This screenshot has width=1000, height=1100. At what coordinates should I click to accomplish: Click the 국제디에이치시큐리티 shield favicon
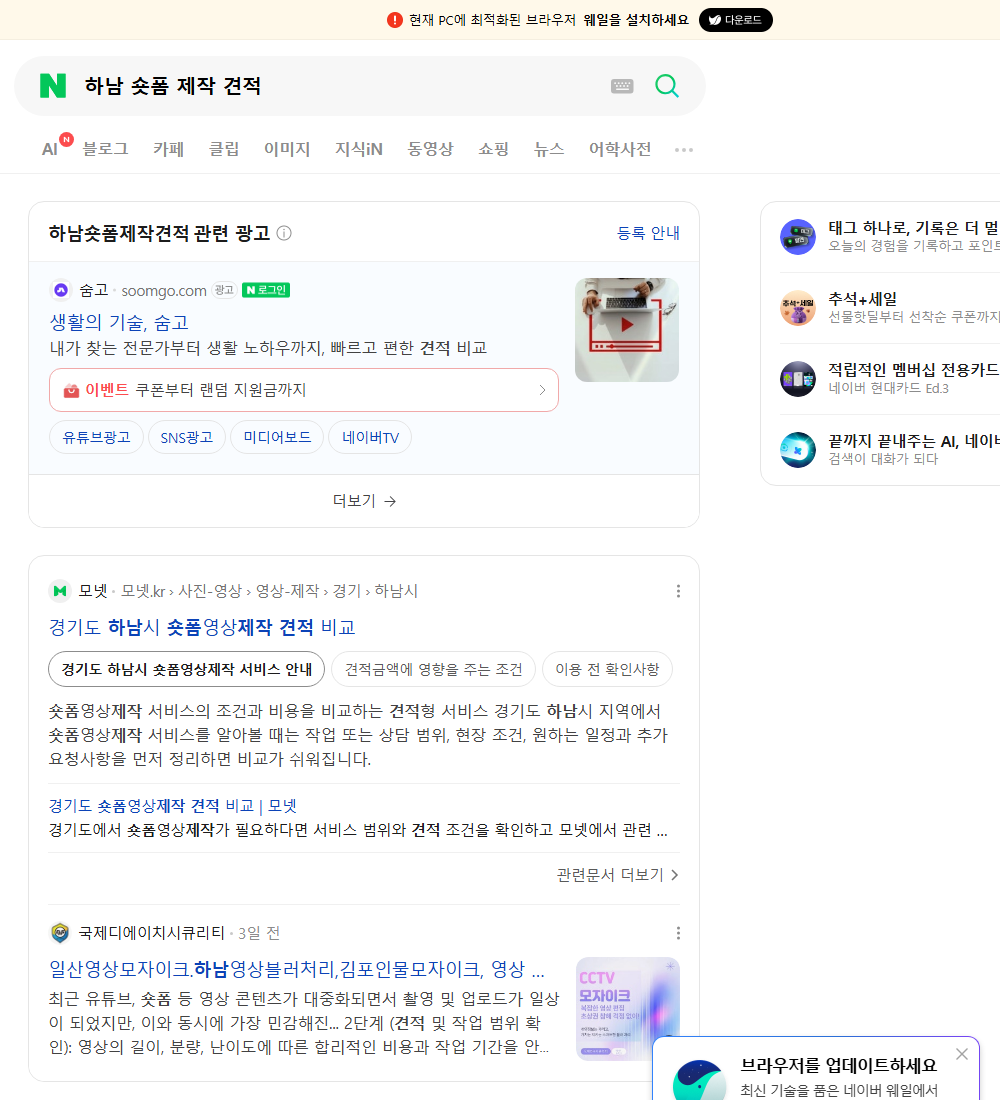pyautogui.click(x=60, y=933)
